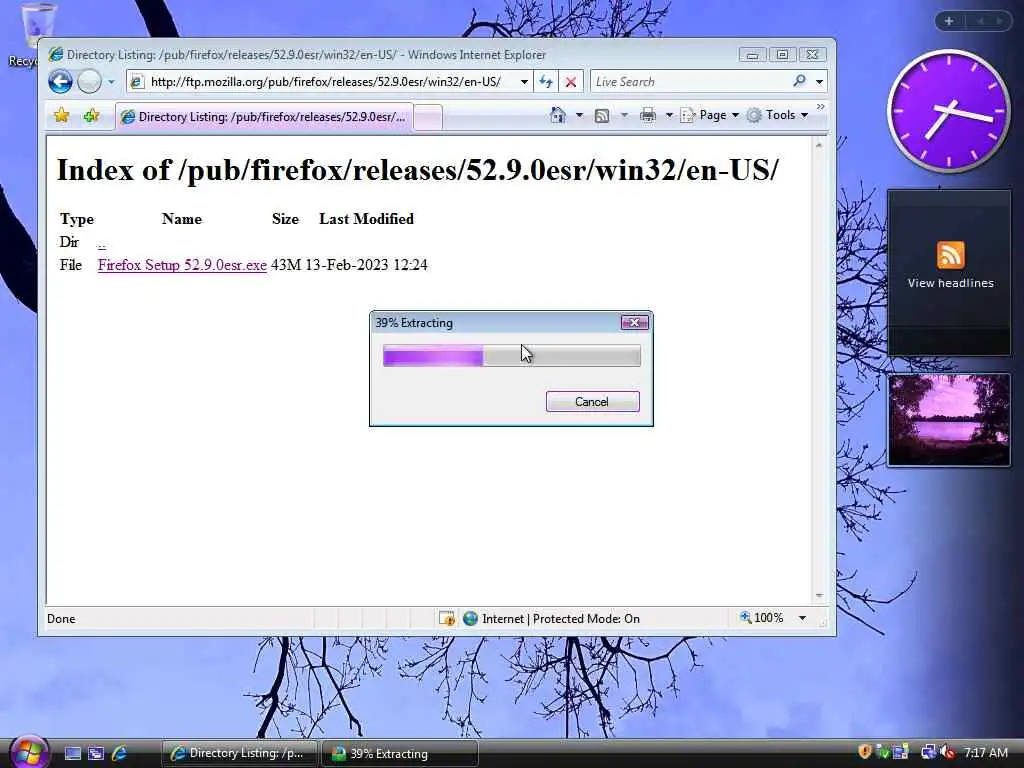
Task: Open a new blank tab
Action: tap(428, 118)
